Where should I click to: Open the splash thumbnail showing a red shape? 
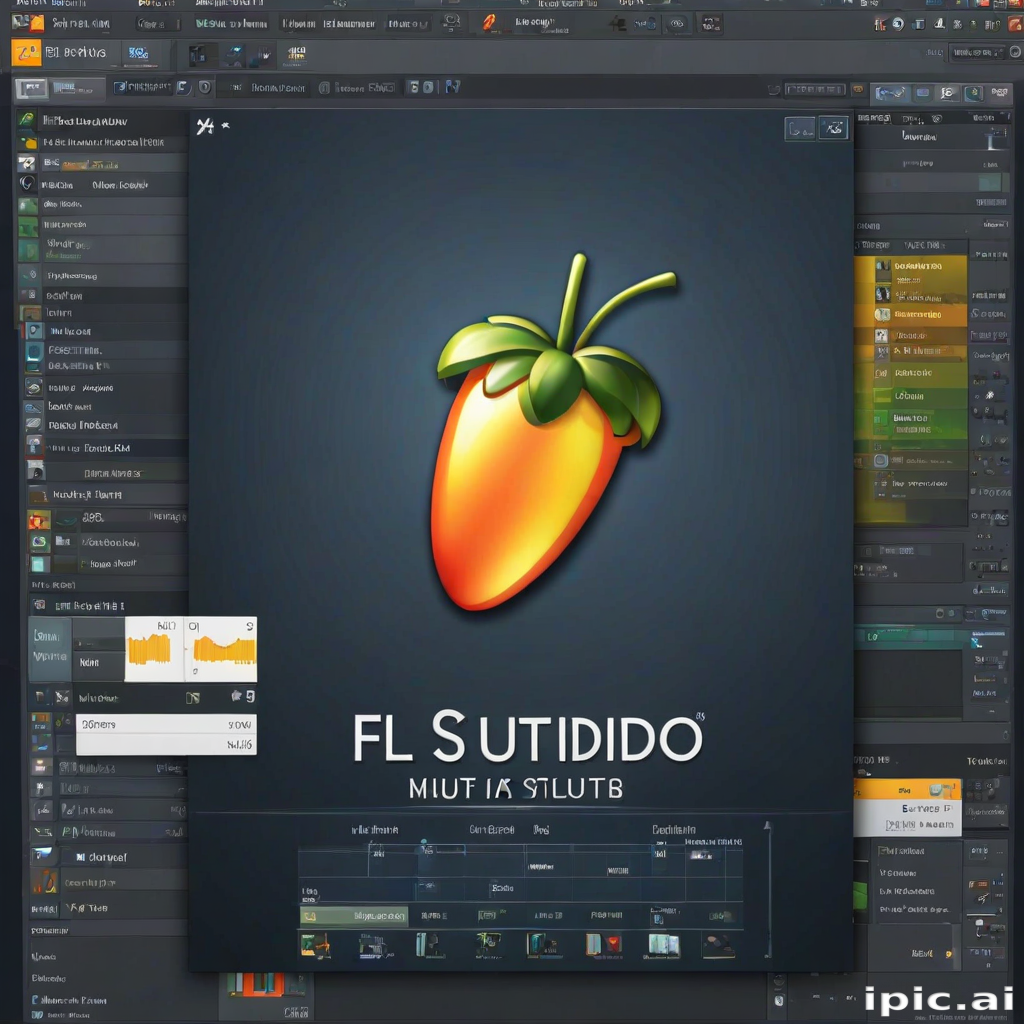coord(604,944)
